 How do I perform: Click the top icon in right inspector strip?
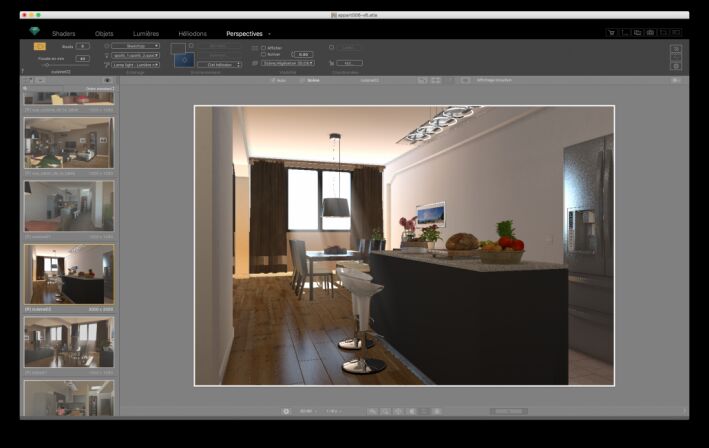click(x=676, y=48)
